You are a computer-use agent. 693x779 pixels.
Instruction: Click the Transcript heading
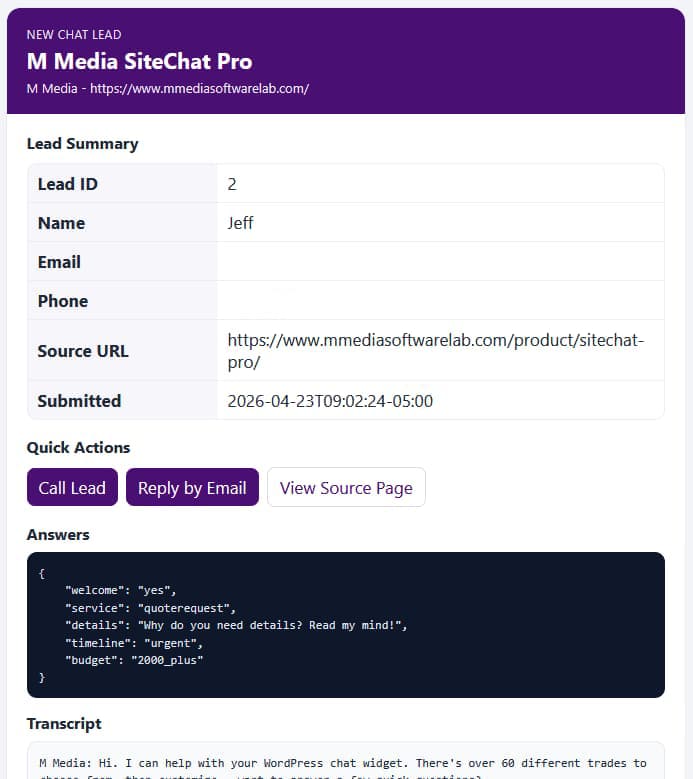[64, 724]
